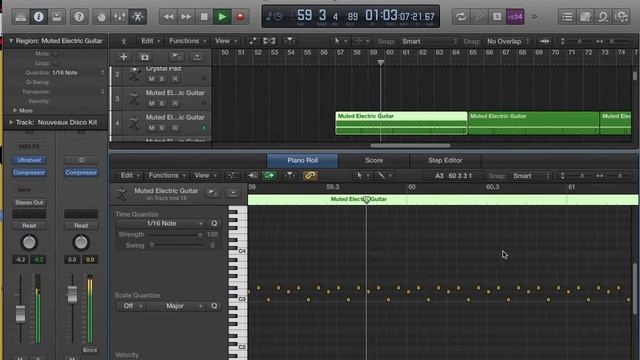Open the Toolbar display icon

pos(57,17)
